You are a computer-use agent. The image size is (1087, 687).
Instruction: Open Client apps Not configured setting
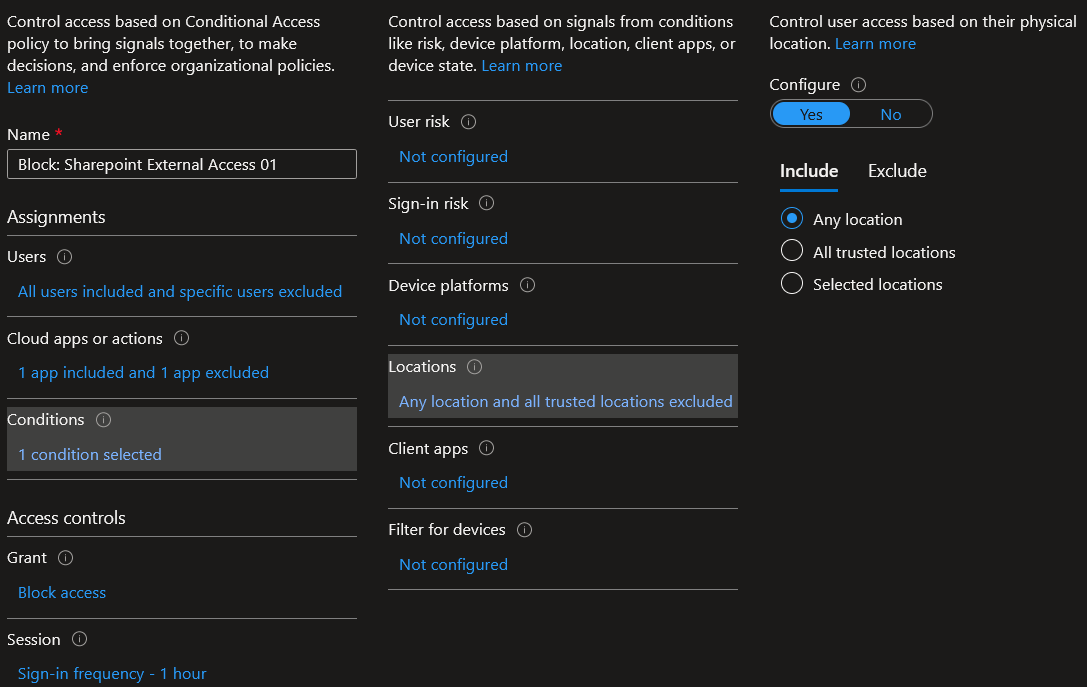(453, 483)
